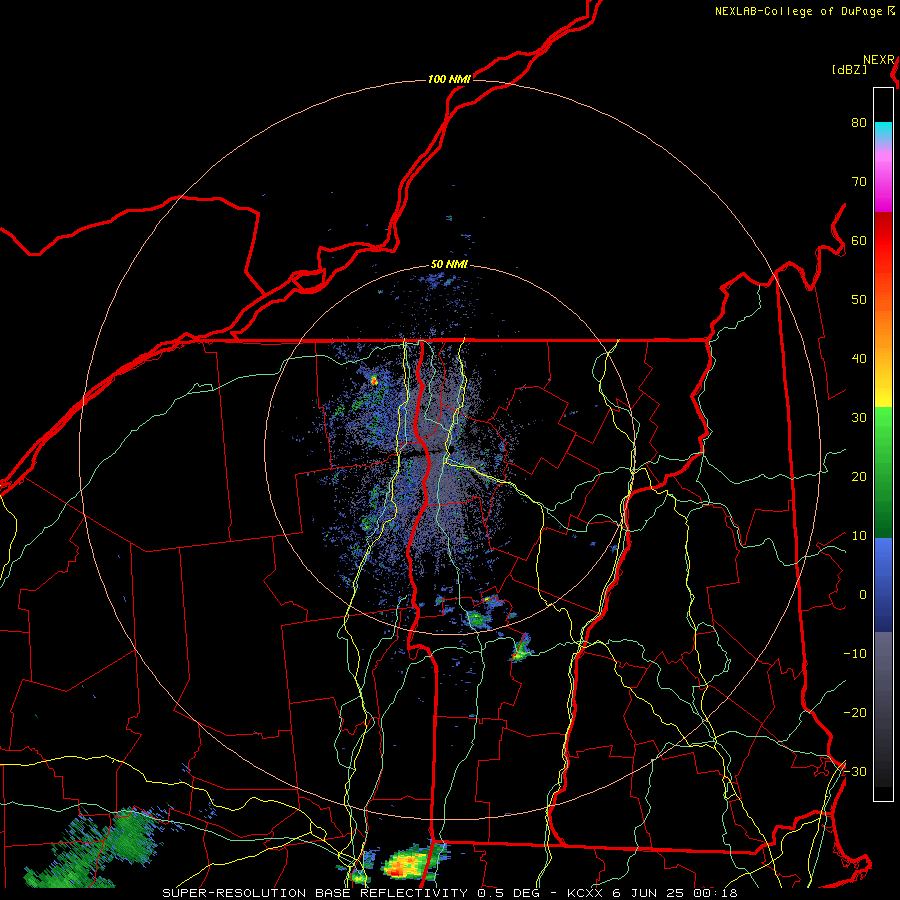The height and width of the screenshot is (900, 900).
Task: Click the 100 NMI range ring label
Action: click(x=449, y=79)
